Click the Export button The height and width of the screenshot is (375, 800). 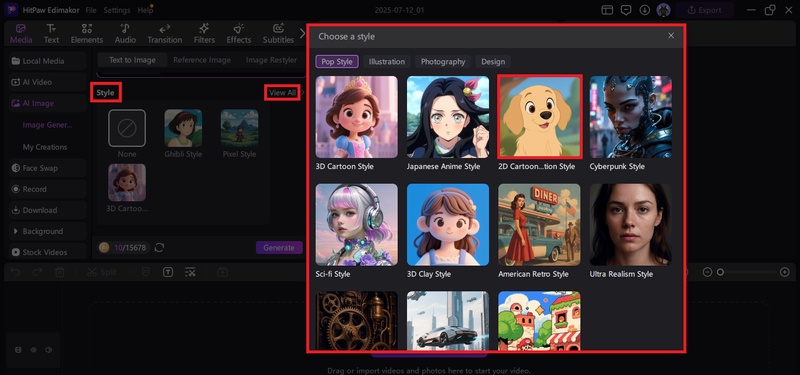(x=704, y=10)
